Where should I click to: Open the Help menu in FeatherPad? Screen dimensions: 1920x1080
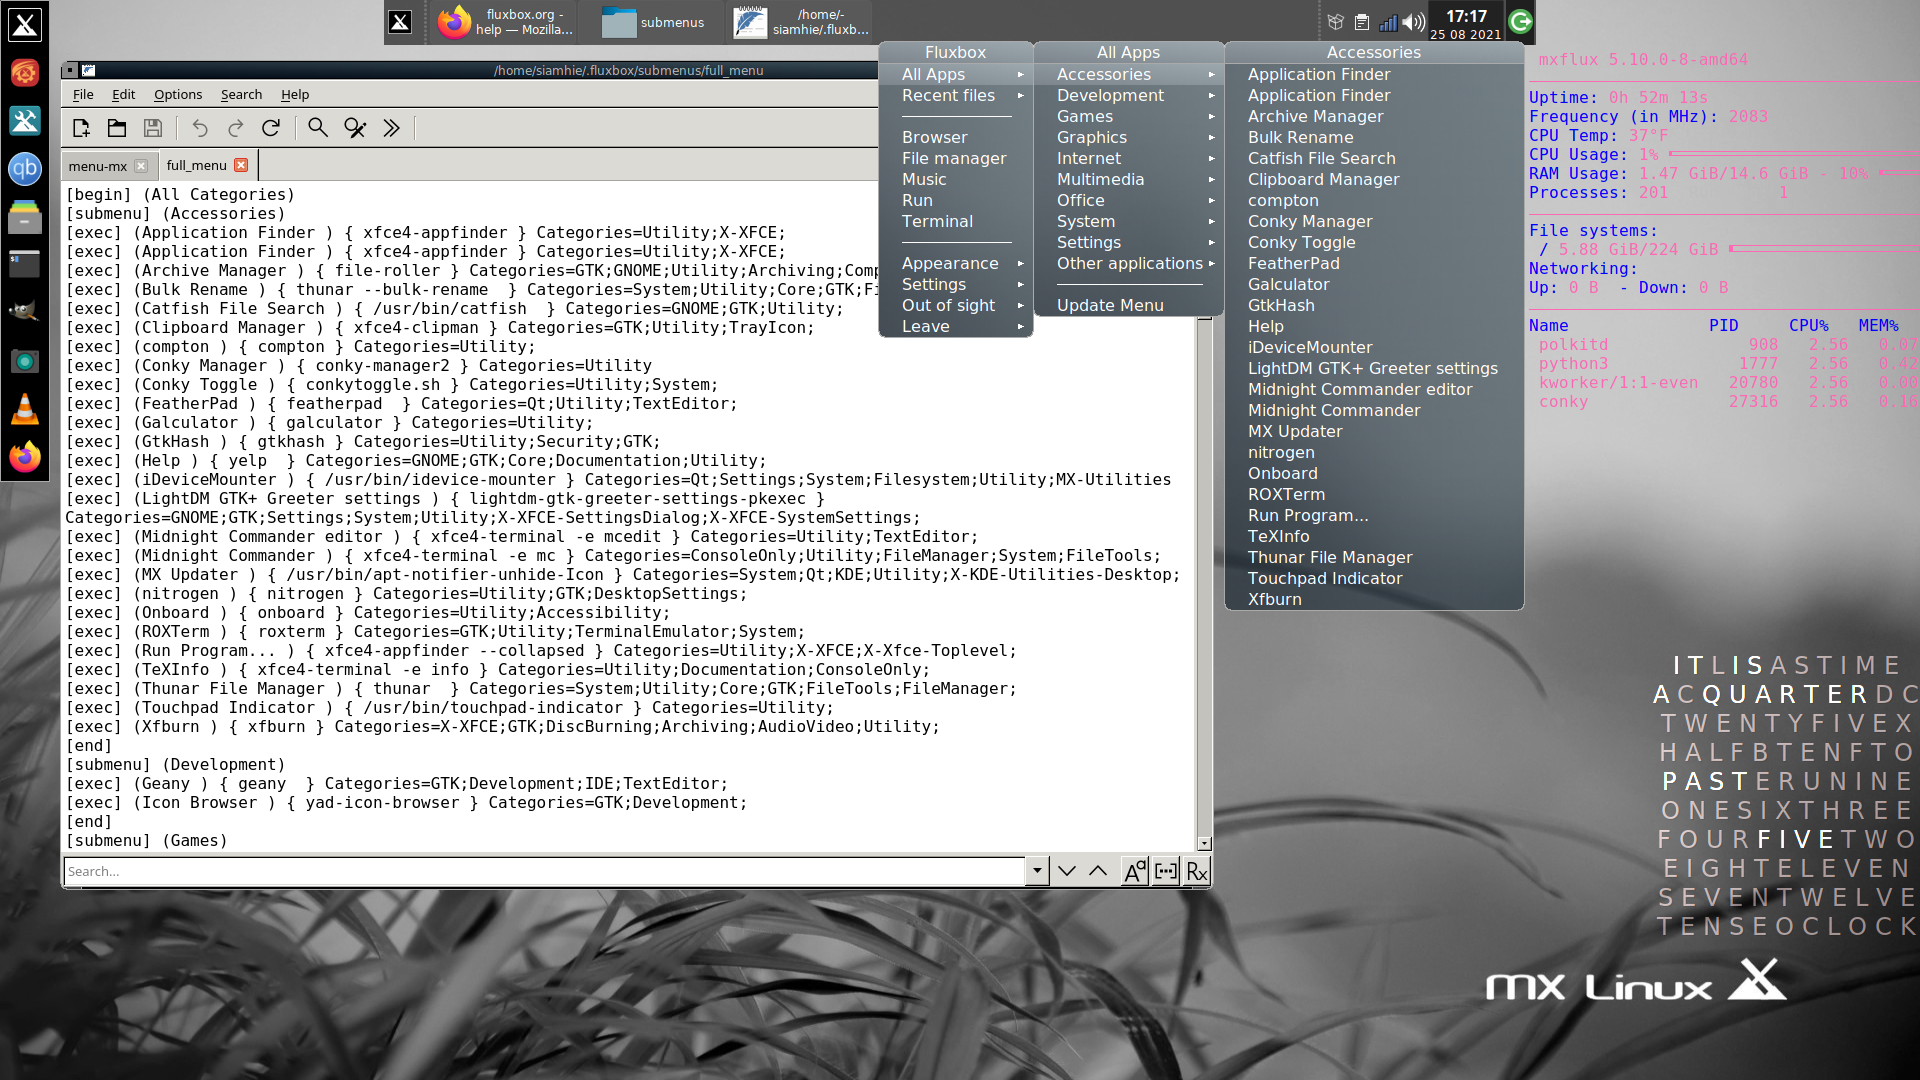point(295,94)
